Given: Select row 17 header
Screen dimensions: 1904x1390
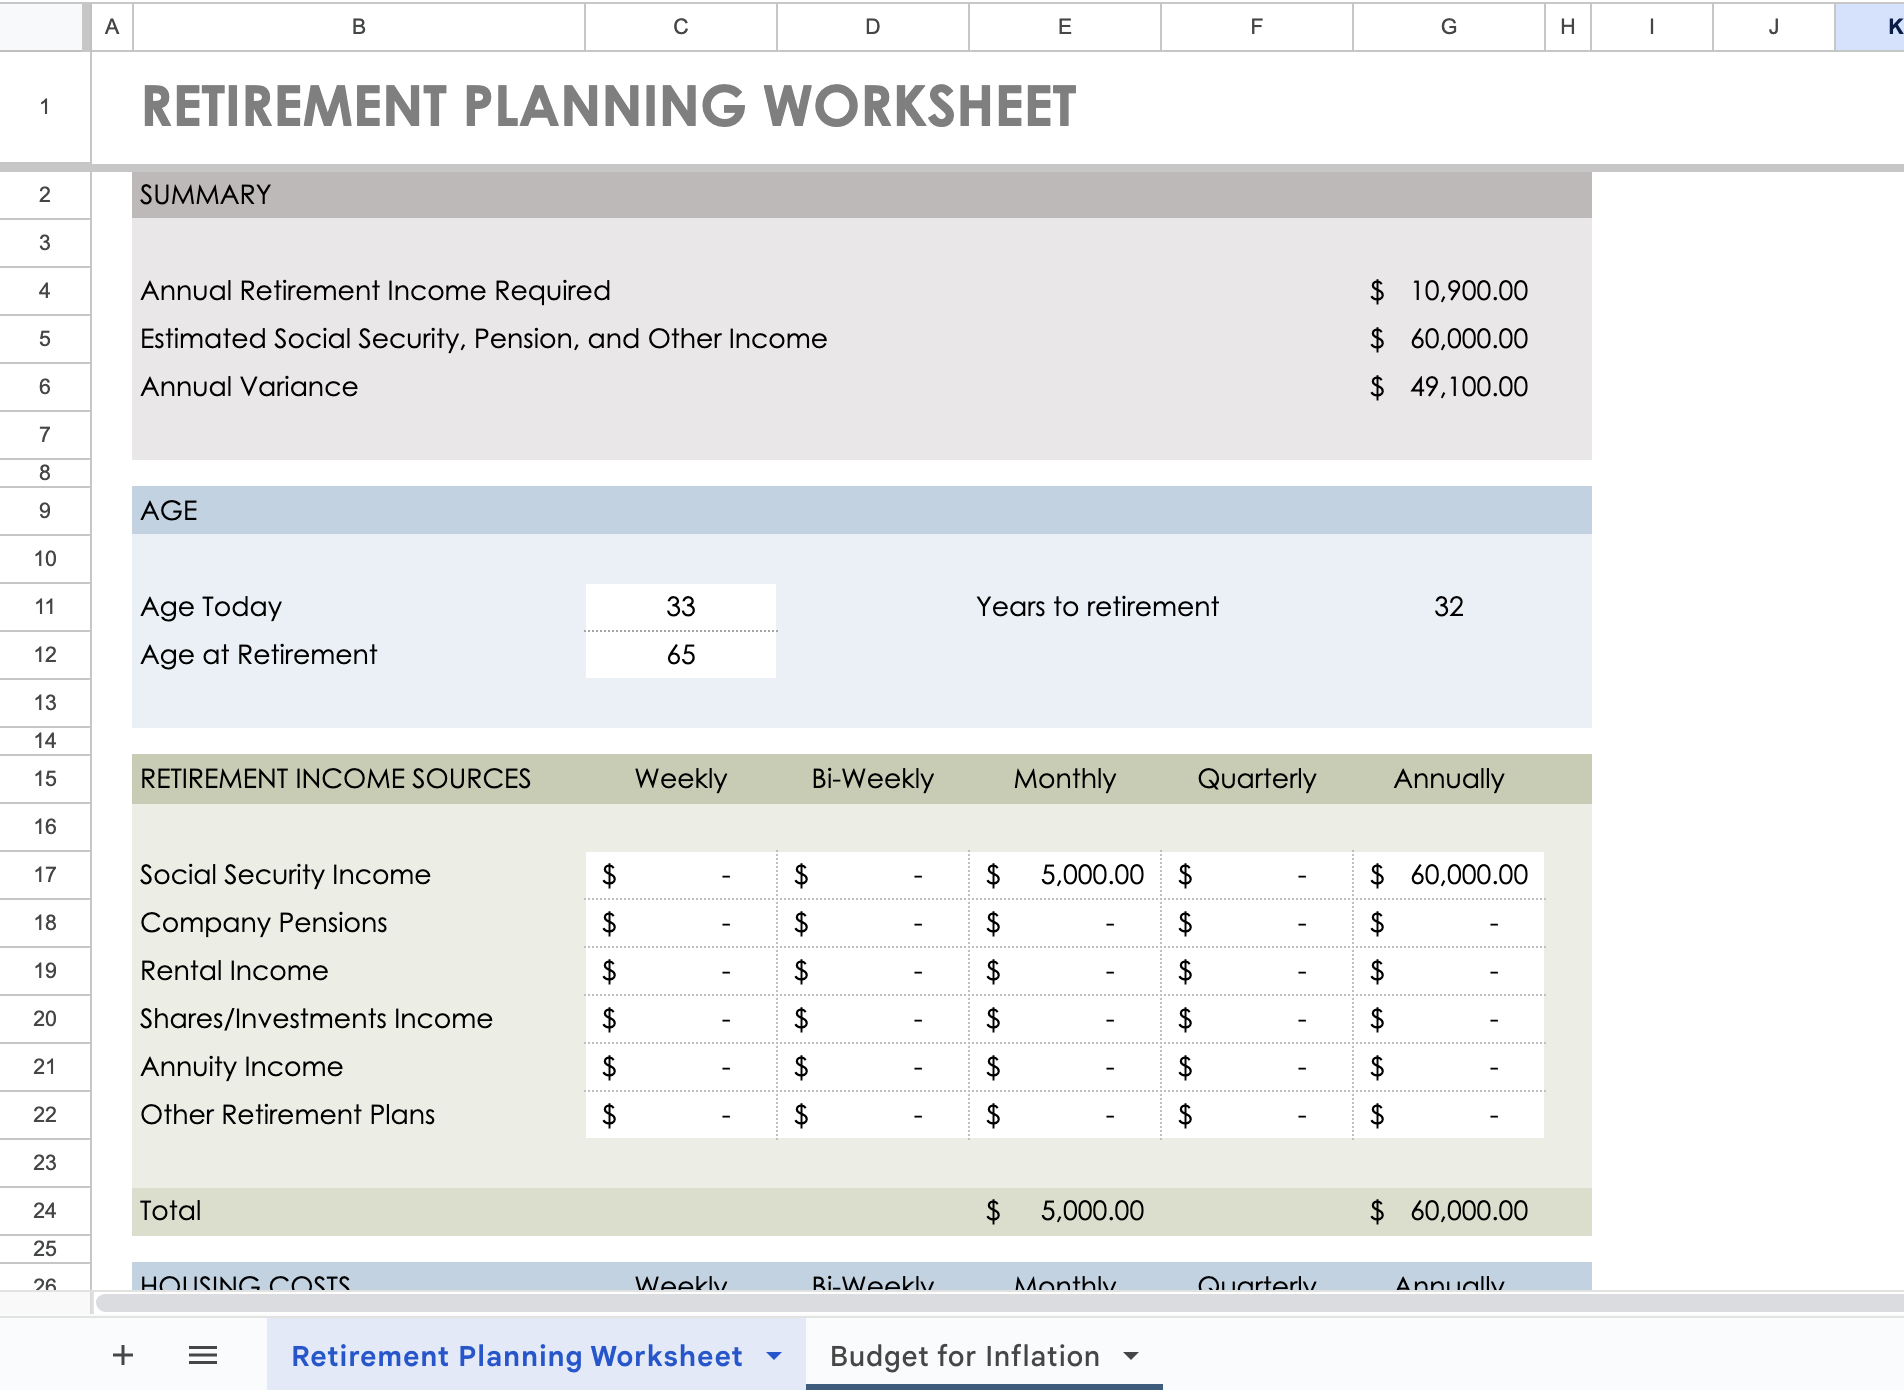Looking at the screenshot, I should [x=45, y=875].
